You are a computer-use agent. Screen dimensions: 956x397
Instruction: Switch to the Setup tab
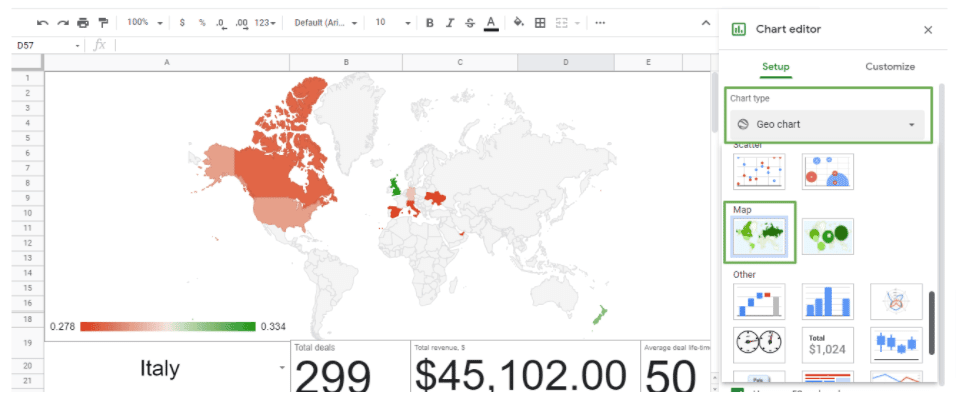pyautogui.click(x=776, y=66)
